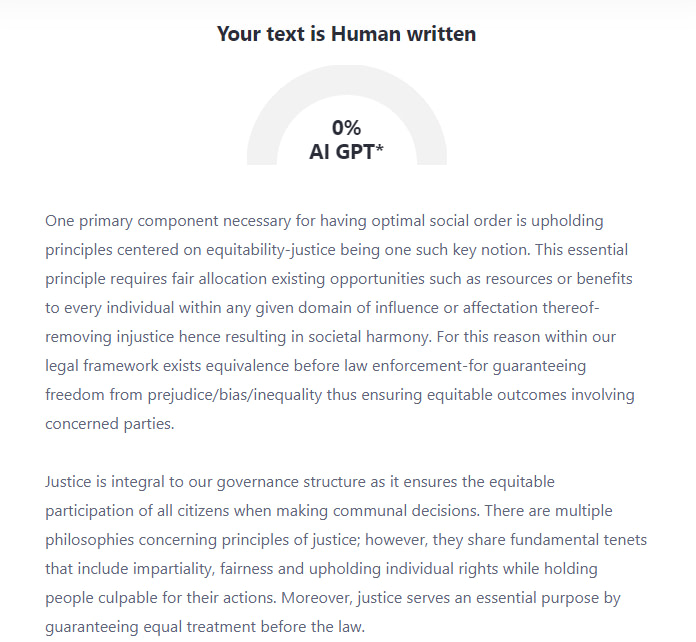Screen dimensions: 696x642
Task: Click the 'AI GPT*' label
Action: pos(346,152)
